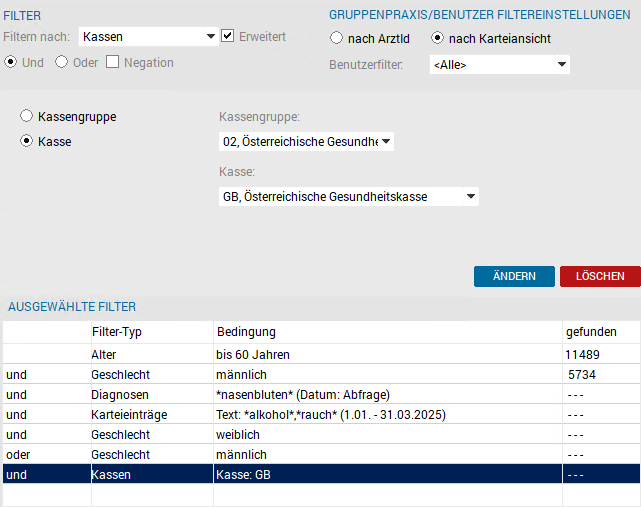
Task: Open the Kasse GB Österreichische Gesundheitskasse dropdown
Action: 349,197
